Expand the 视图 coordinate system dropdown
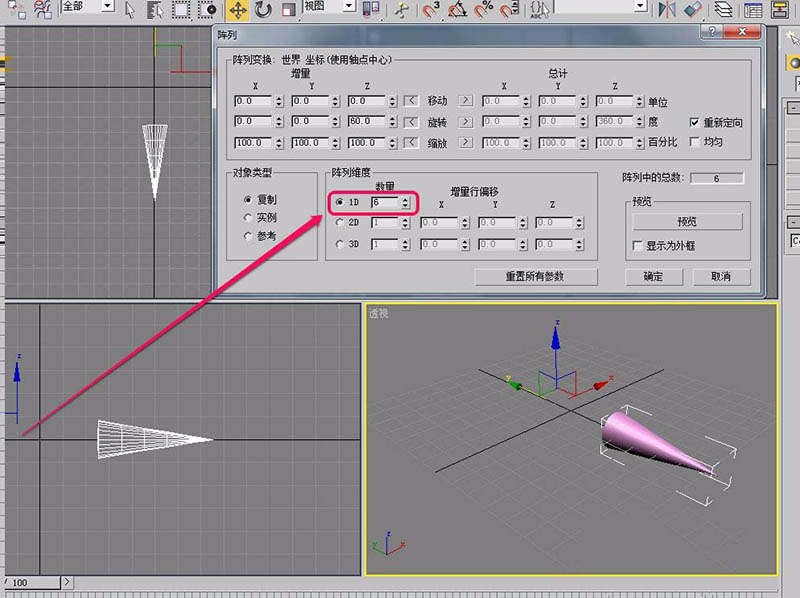The width and height of the screenshot is (800, 598). pyautogui.click(x=349, y=6)
